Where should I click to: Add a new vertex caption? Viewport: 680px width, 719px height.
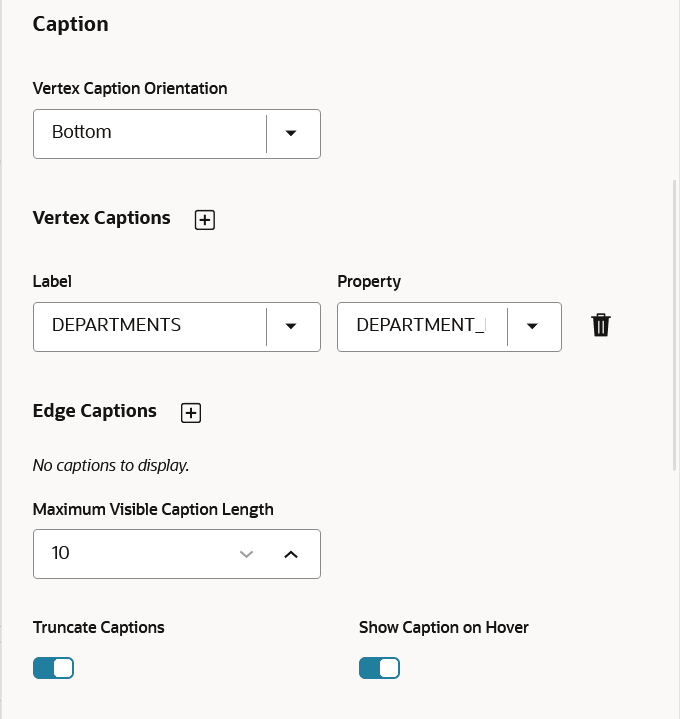[205, 220]
